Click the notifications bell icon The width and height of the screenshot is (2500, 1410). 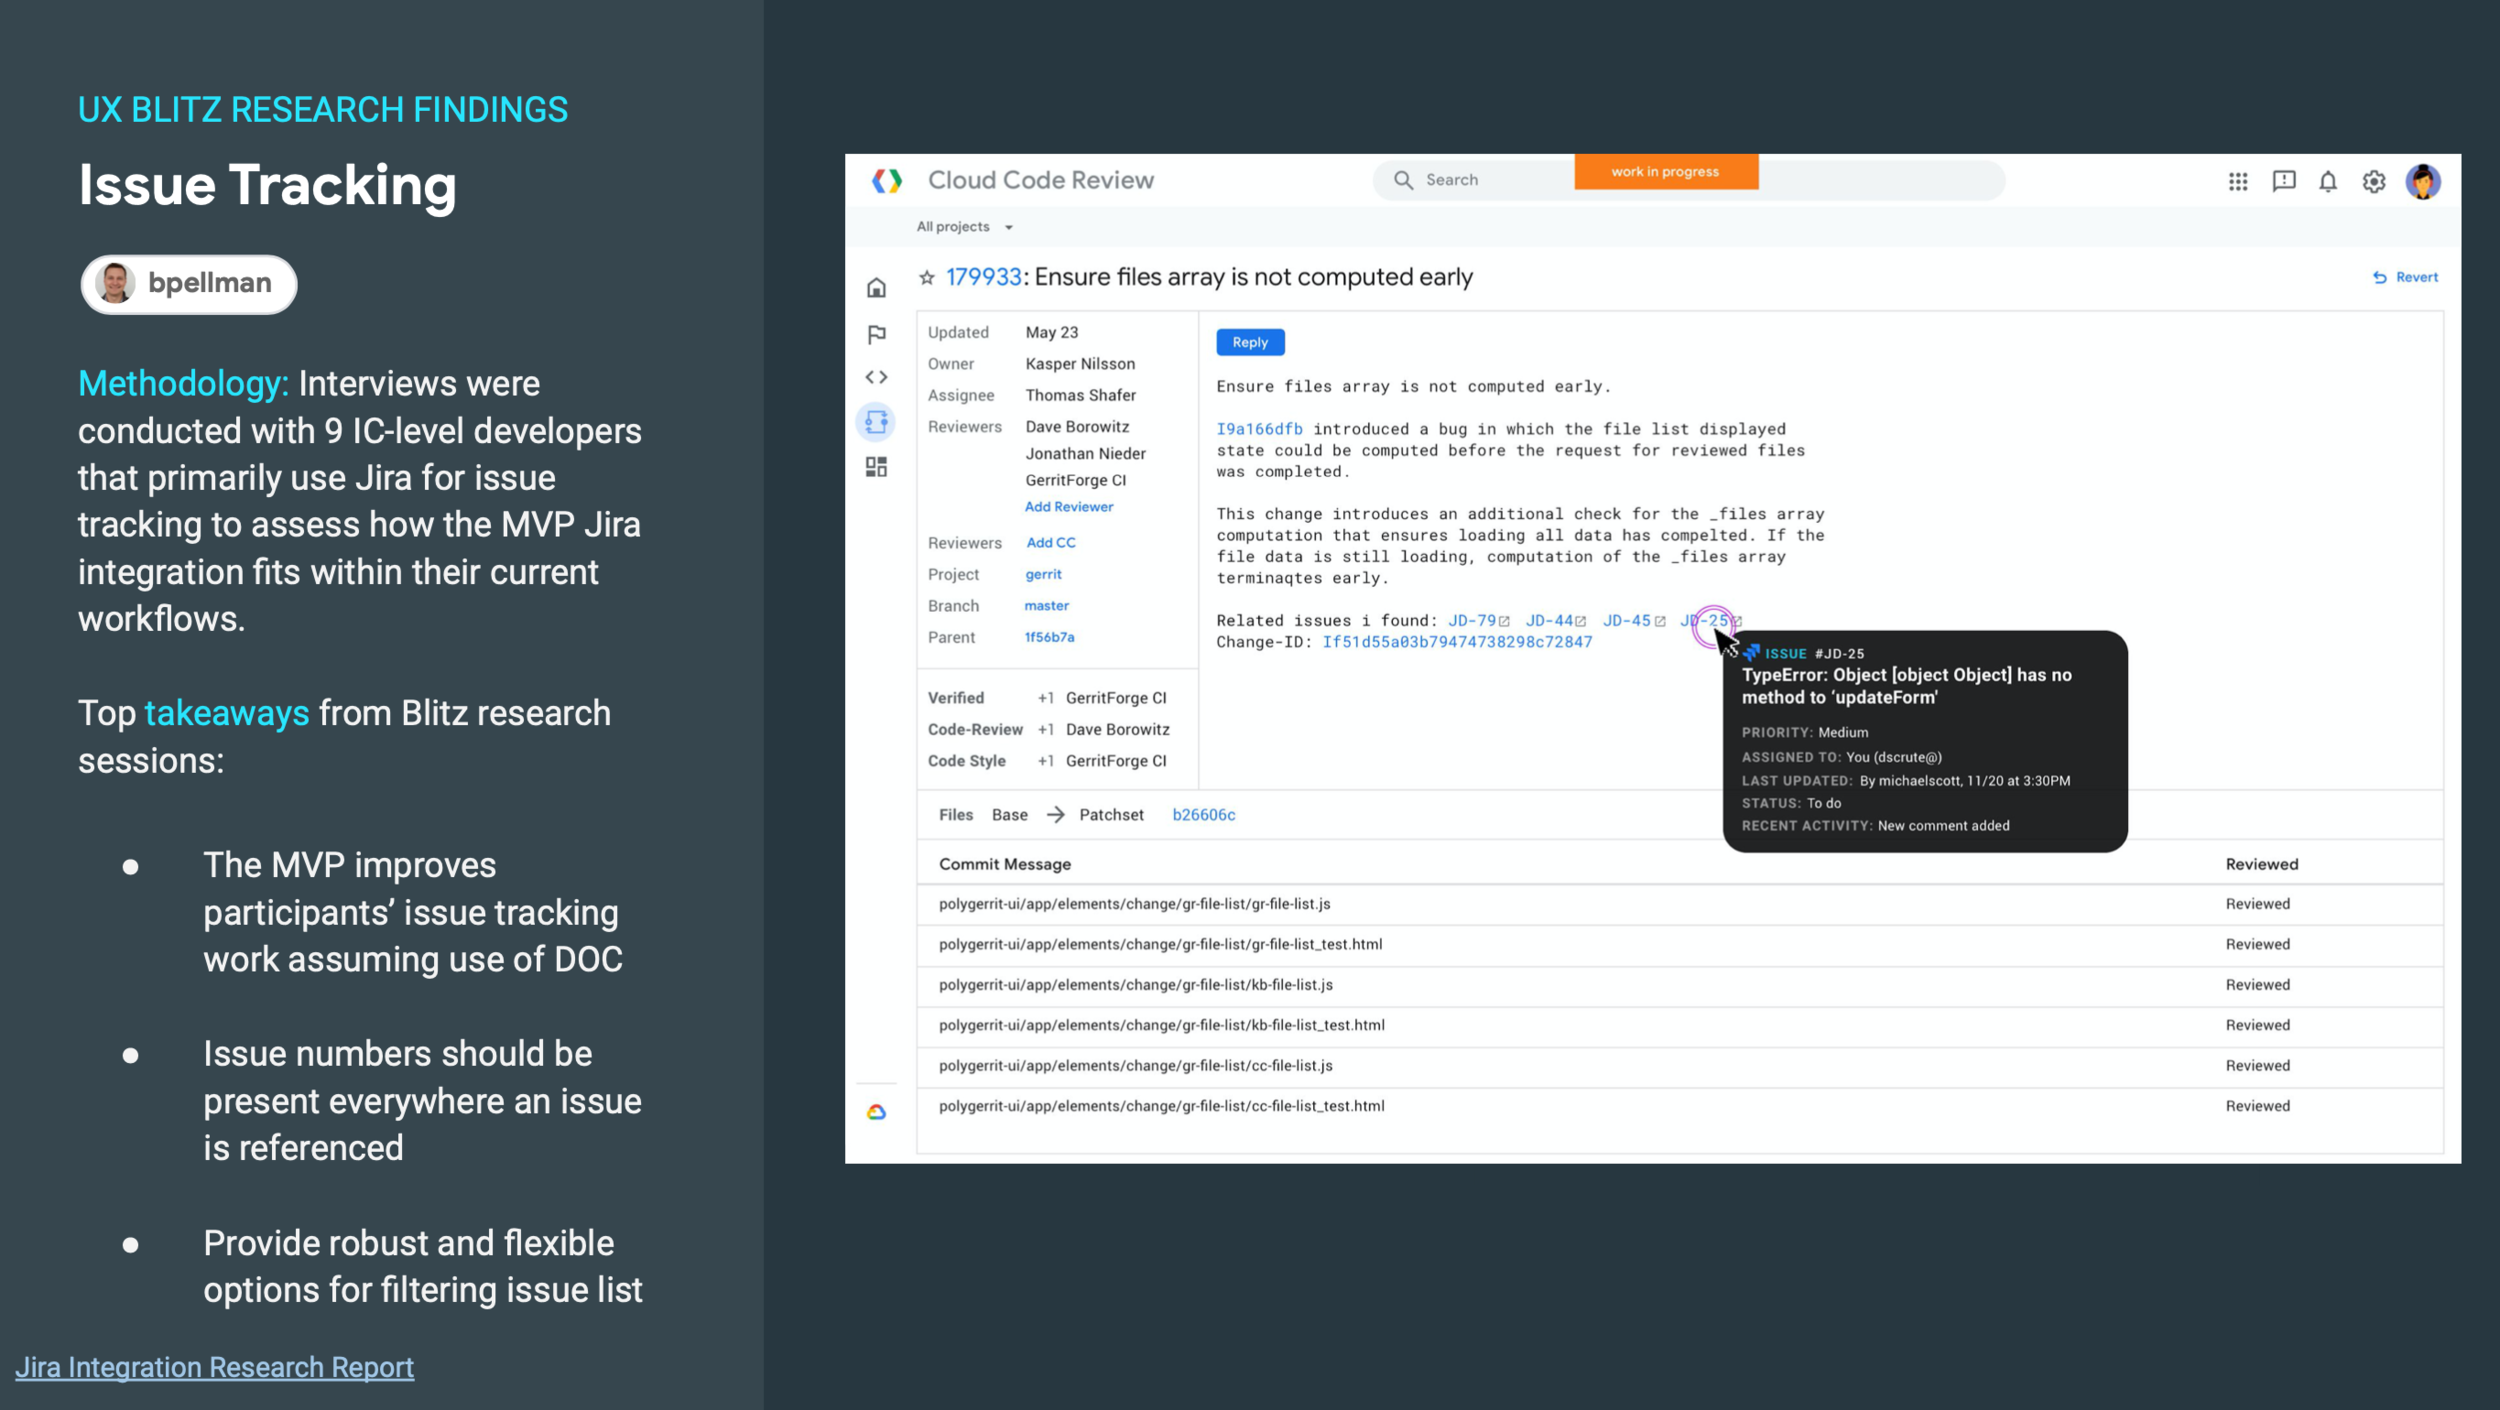click(x=2328, y=181)
